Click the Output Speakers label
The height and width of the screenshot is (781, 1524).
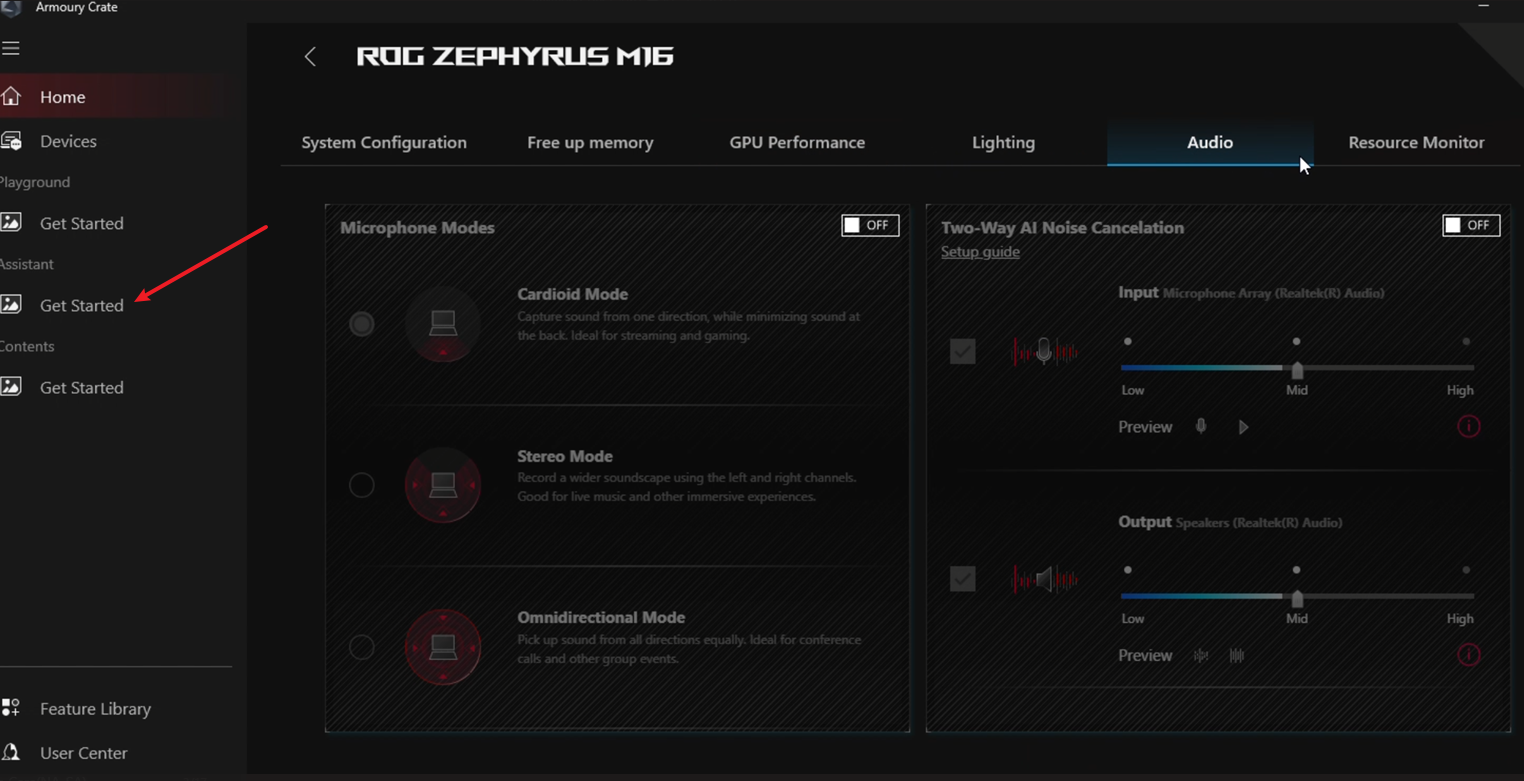[1259, 523]
